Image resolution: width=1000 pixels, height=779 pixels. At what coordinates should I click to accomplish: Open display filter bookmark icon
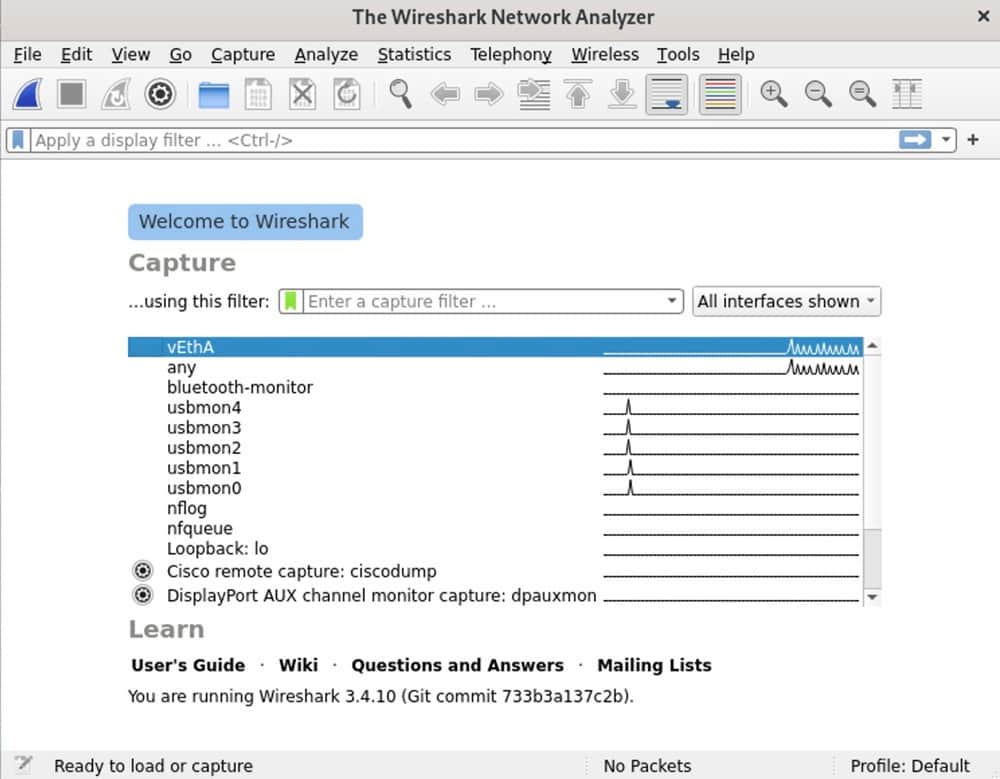click(18, 140)
